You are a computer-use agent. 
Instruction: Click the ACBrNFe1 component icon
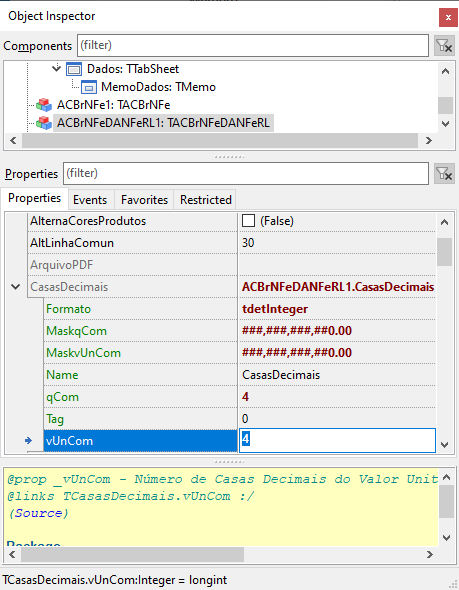[x=44, y=105]
